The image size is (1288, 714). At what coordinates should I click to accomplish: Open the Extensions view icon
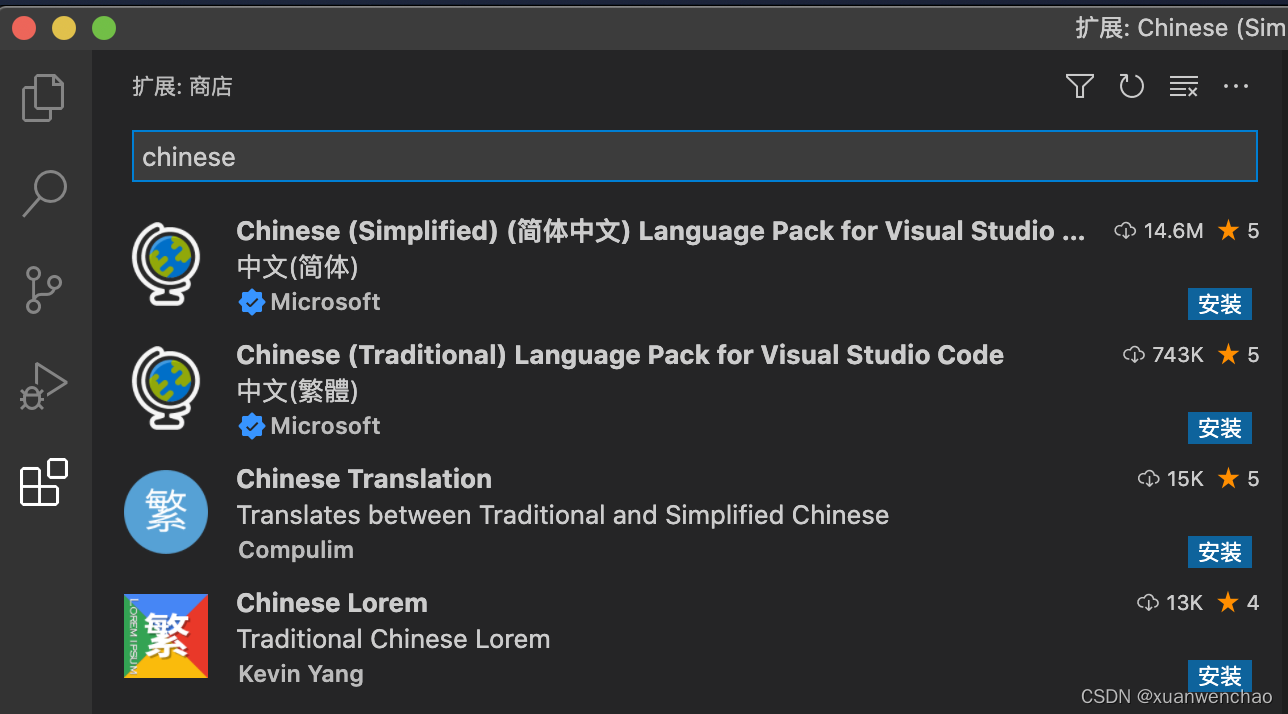coord(43,482)
